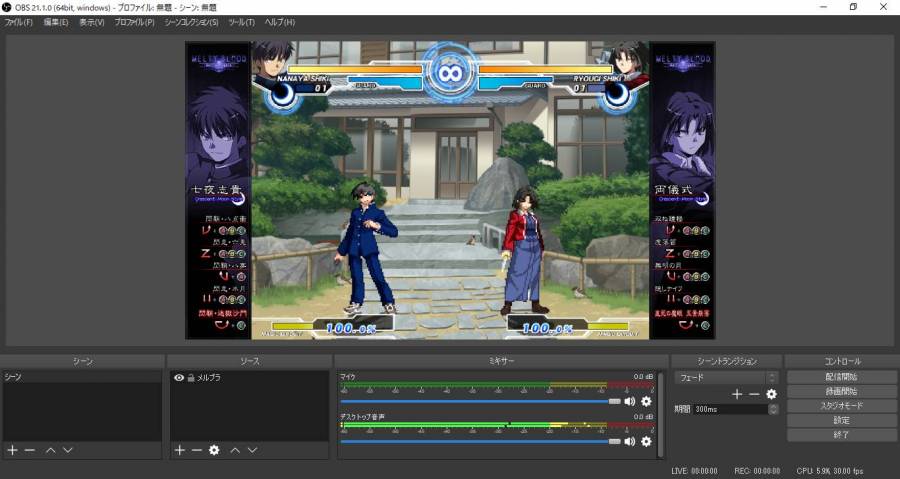Open the ファイル(F) menu
The height and width of the screenshot is (479, 900).
(18, 22)
